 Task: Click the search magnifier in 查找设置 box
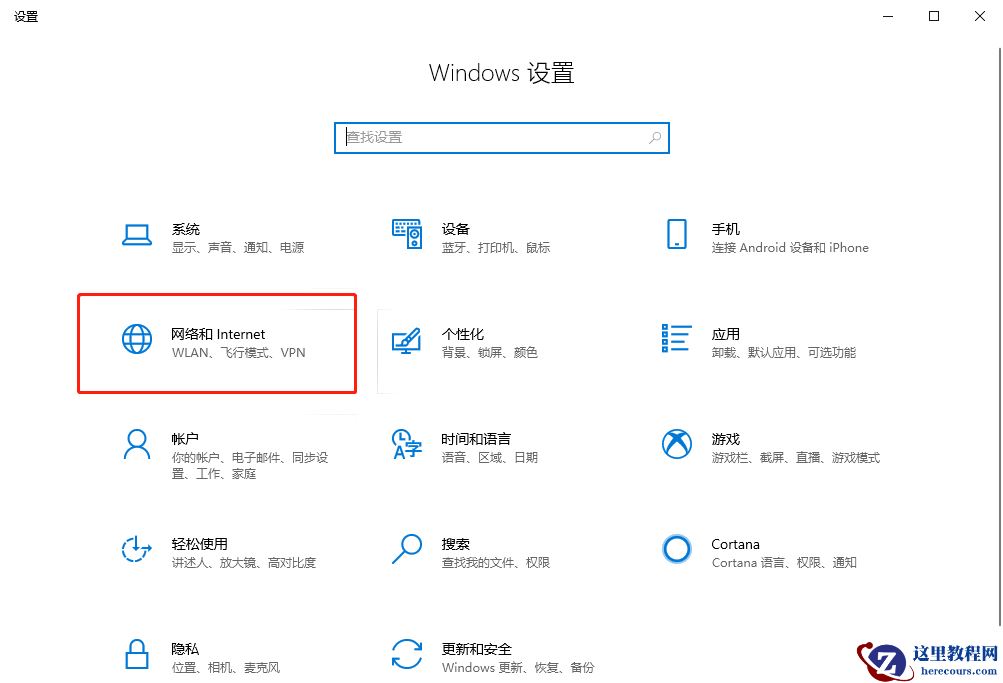click(655, 137)
